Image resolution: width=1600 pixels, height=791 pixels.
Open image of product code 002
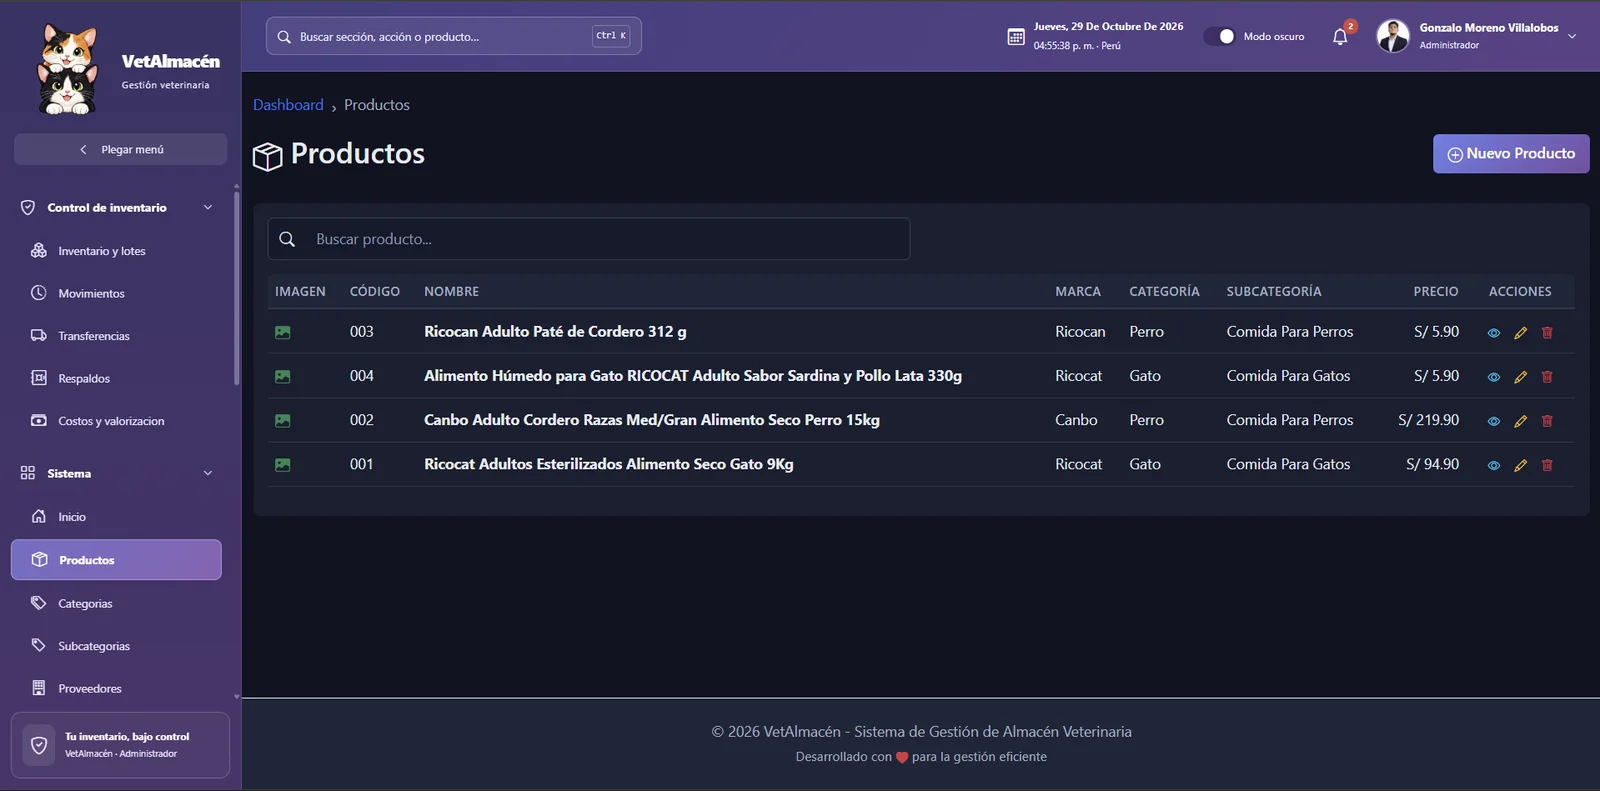coord(283,420)
